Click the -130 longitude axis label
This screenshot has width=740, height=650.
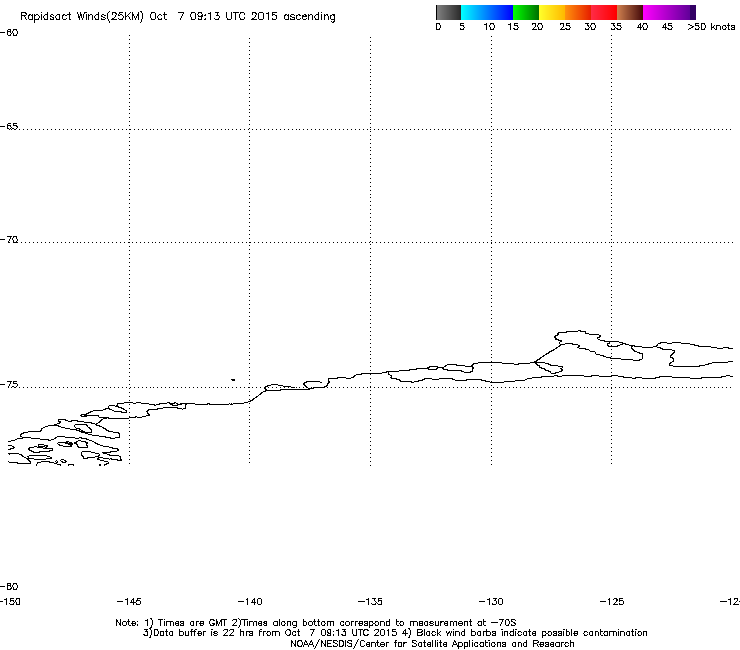tap(491, 601)
